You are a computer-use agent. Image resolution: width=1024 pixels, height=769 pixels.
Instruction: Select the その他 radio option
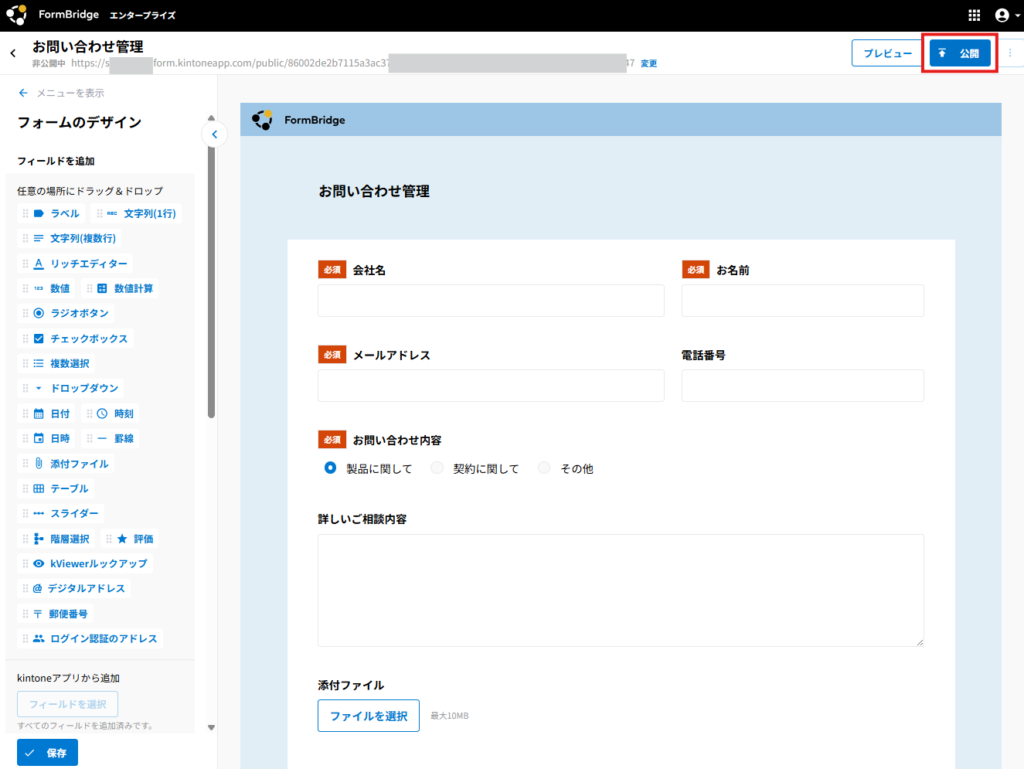coord(544,468)
